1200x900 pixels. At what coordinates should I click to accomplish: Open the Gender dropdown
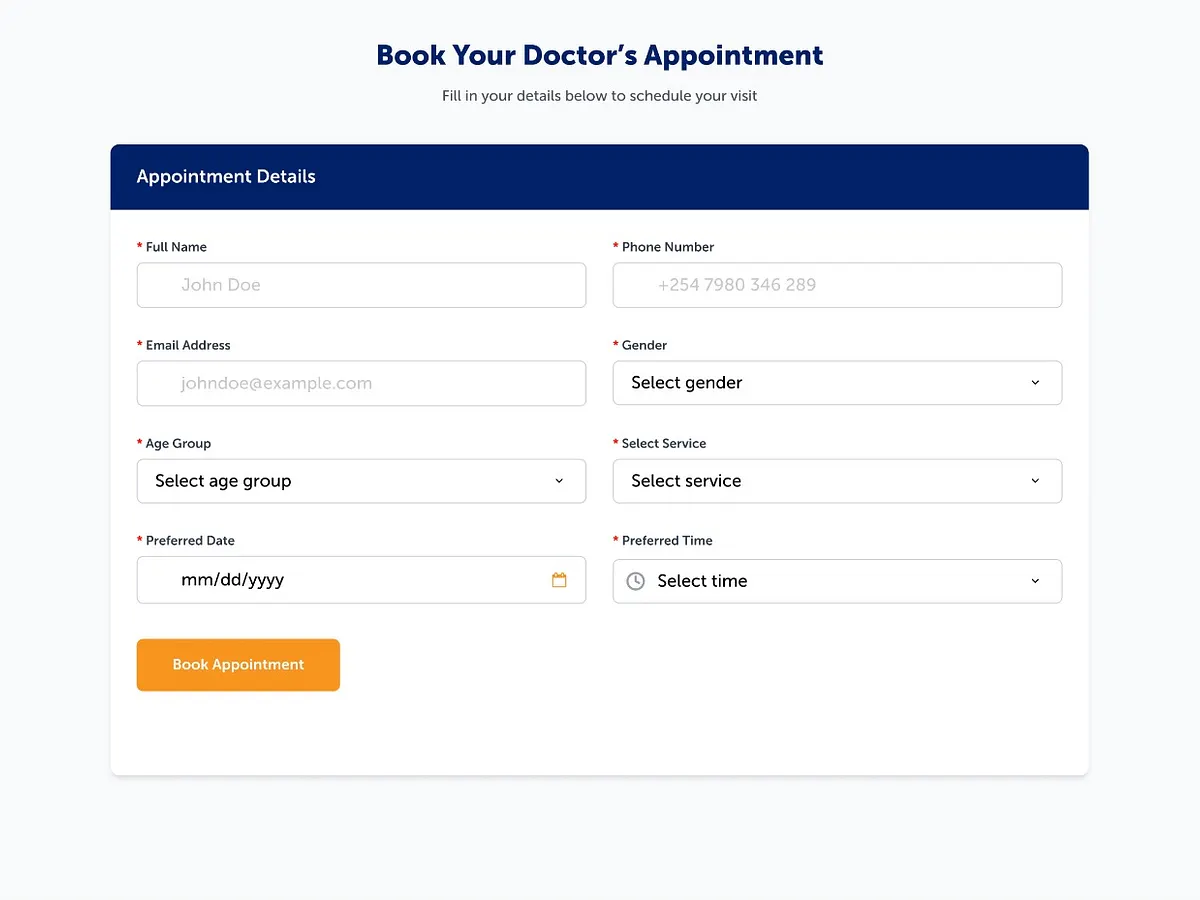pos(837,383)
